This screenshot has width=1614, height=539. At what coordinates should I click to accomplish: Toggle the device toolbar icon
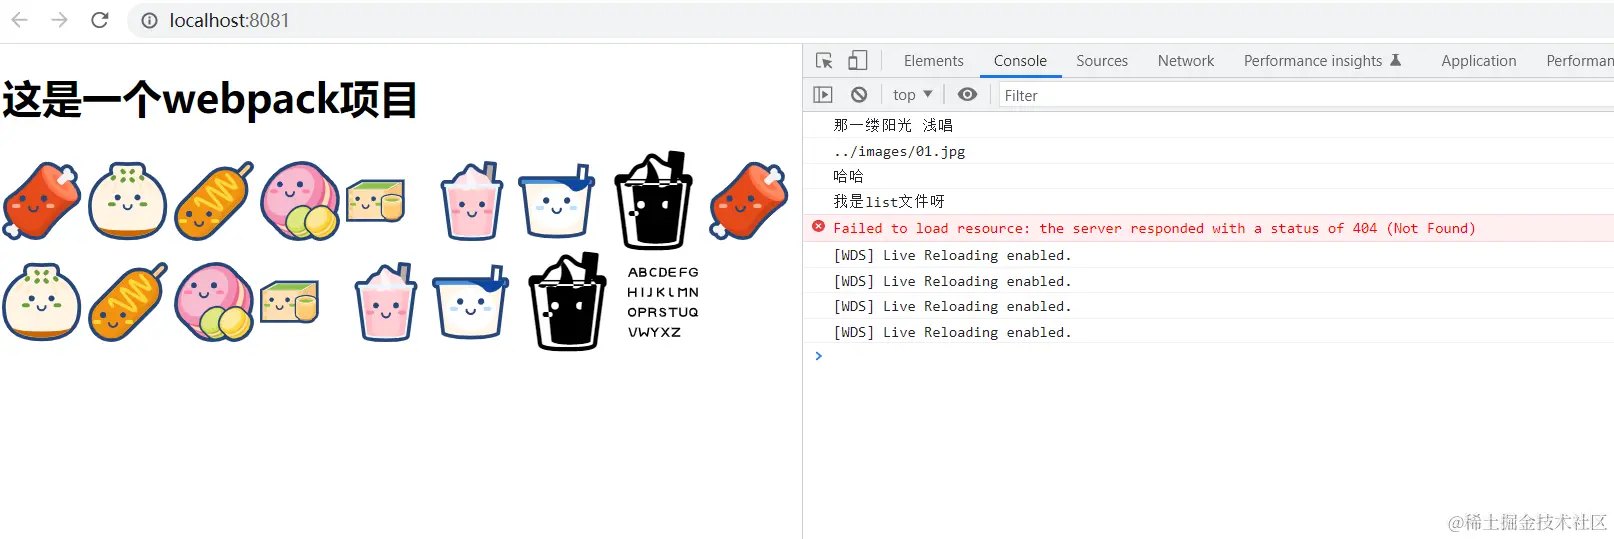coord(857,61)
